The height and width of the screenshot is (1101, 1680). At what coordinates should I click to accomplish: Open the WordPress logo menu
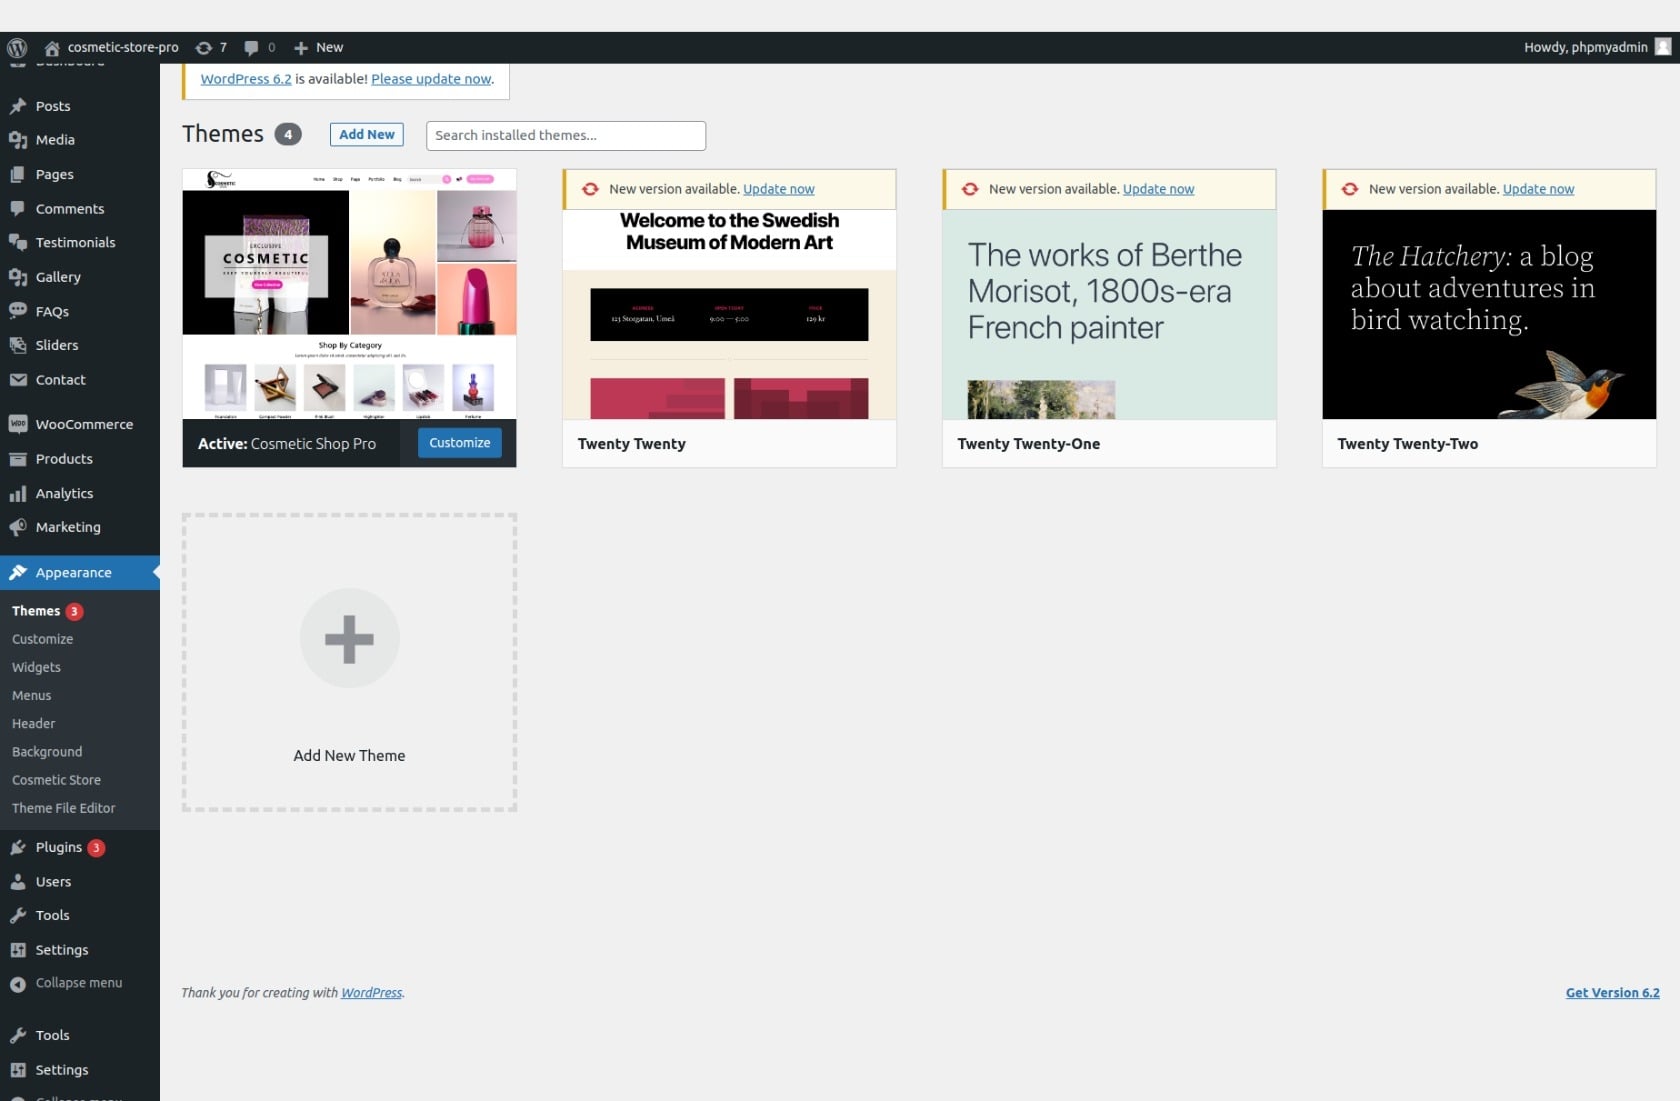(17, 47)
